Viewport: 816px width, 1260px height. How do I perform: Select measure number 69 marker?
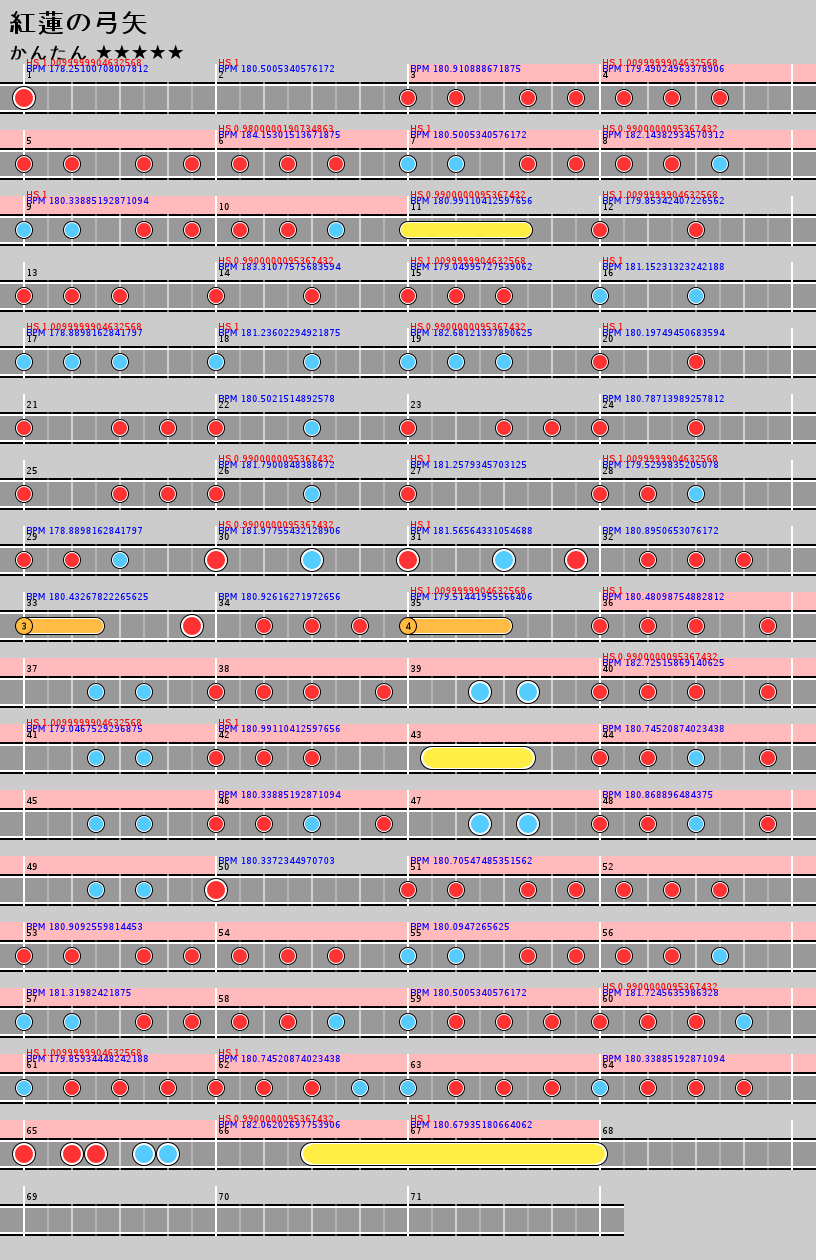(32, 1197)
